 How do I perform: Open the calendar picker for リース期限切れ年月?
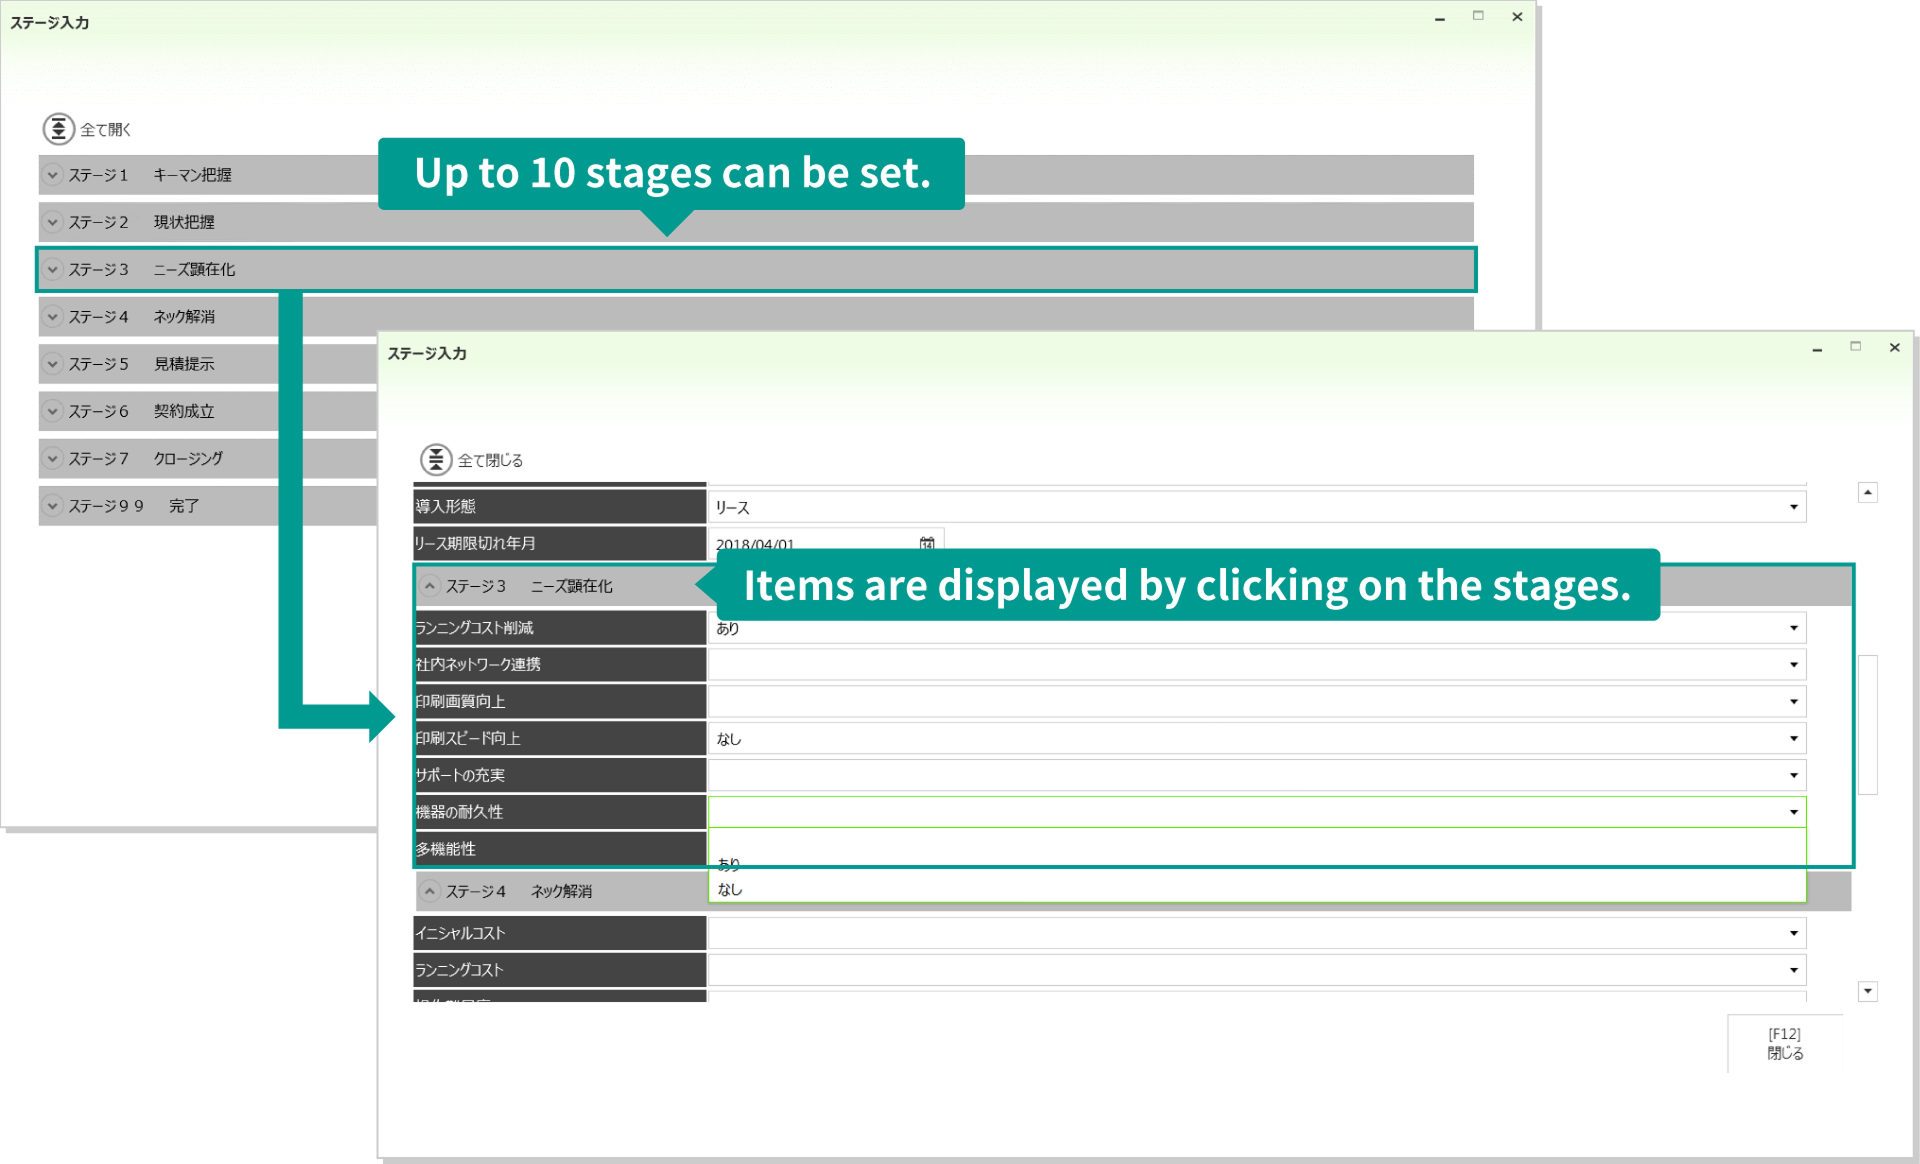tap(927, 543)
